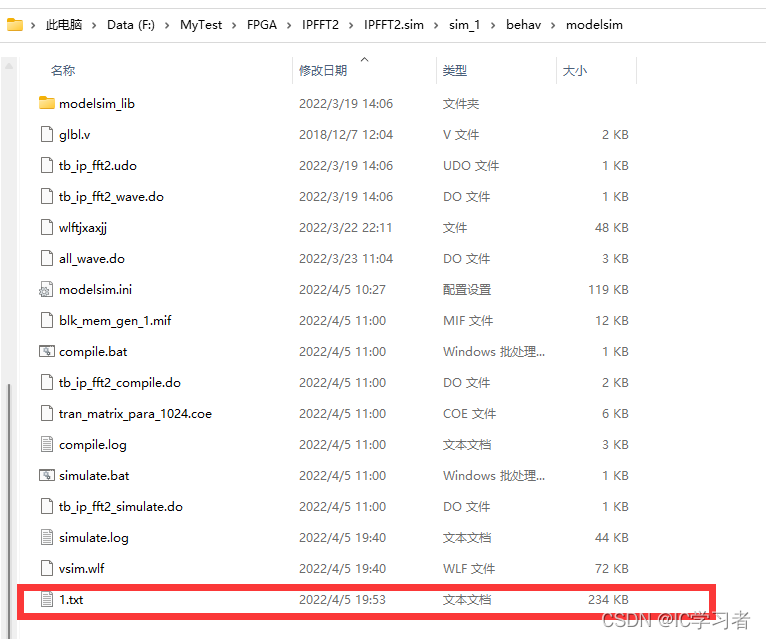
Task: Sort files by the 名称 column header
Action: 63,70
